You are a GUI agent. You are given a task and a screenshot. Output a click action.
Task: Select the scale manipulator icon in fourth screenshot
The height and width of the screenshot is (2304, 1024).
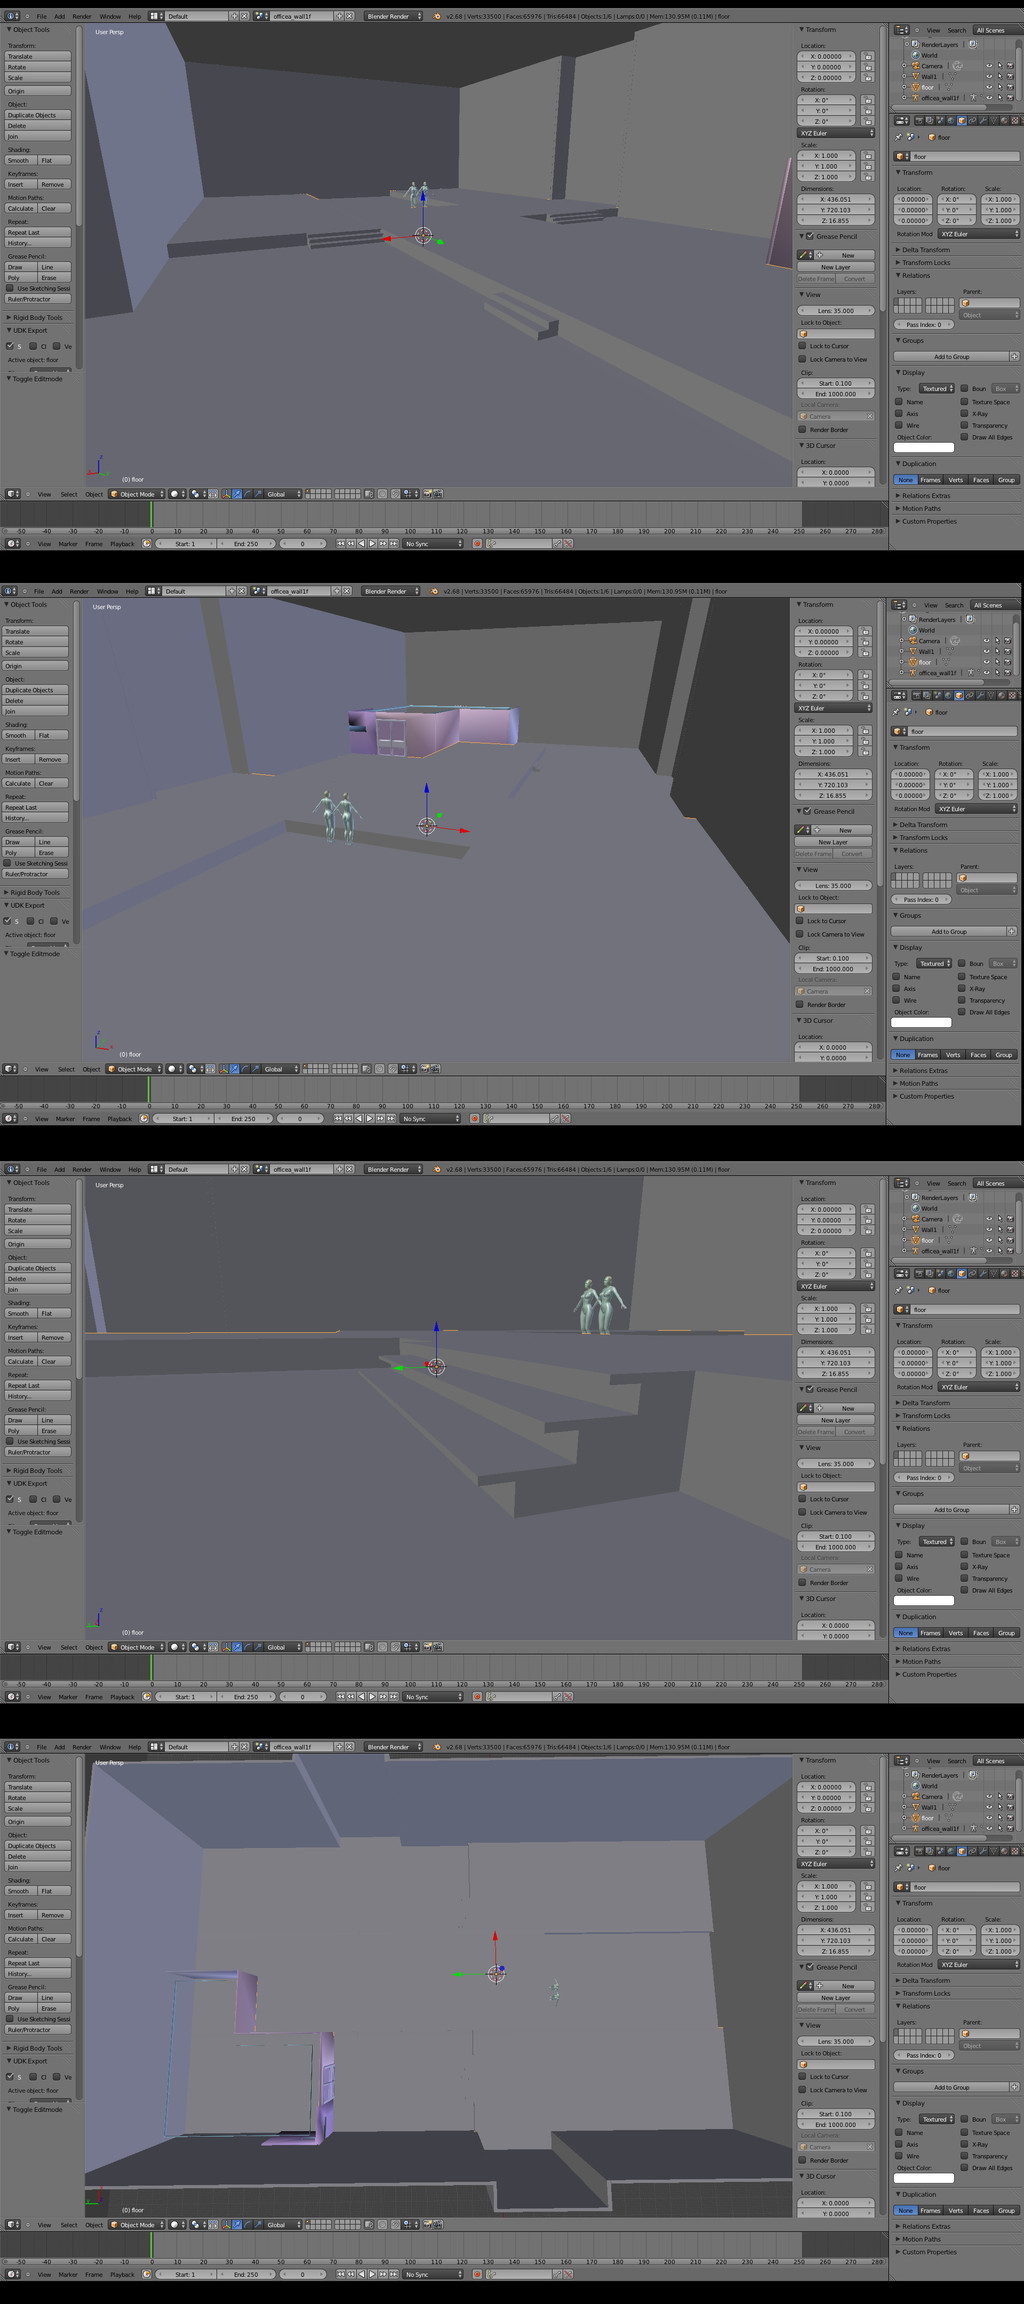257,2225
